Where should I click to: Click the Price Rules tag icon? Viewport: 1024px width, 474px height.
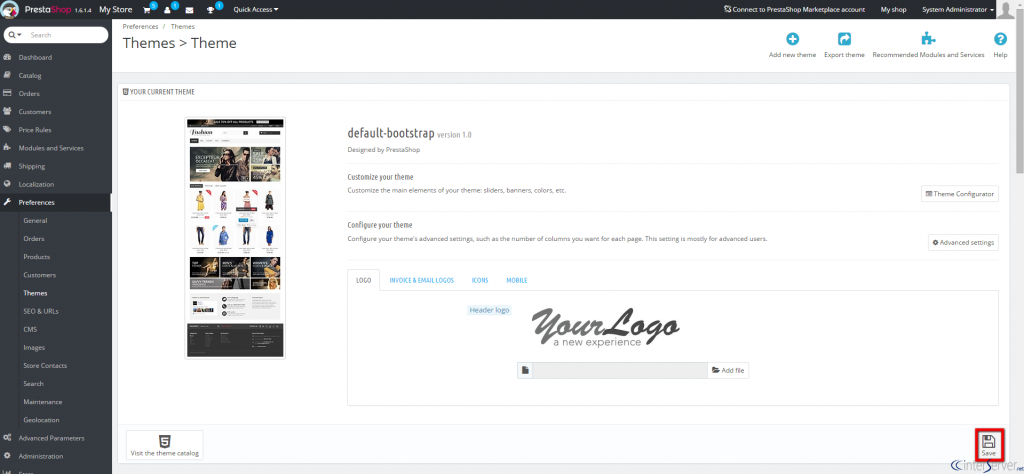[7, 130]
